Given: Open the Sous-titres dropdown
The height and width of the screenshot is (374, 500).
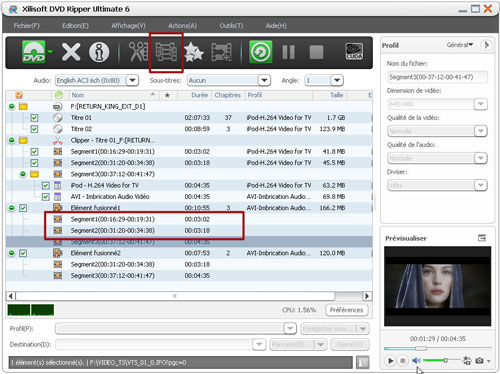Looking at the screenshot, I should pyautogui.click(x=264, y=80).
